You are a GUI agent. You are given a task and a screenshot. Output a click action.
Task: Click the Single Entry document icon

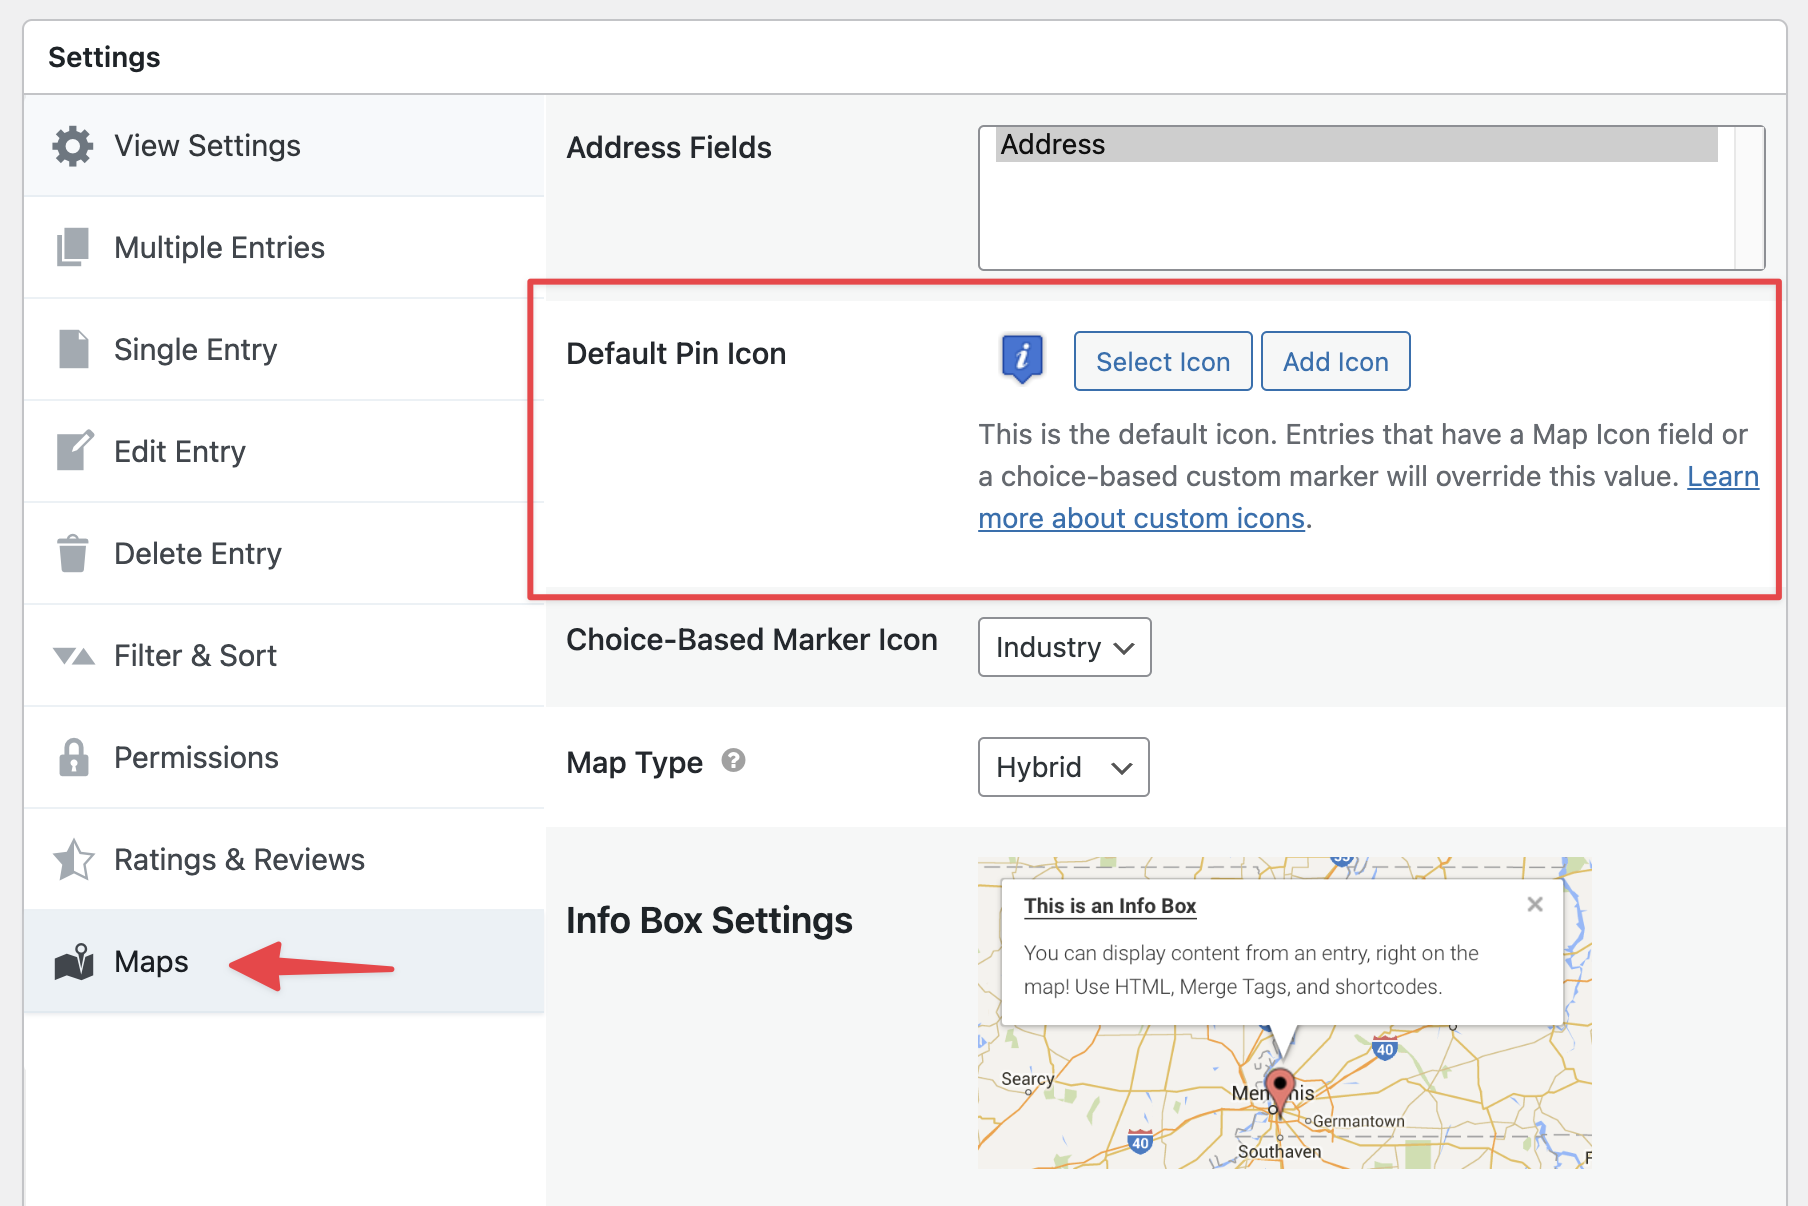(73, 349)
